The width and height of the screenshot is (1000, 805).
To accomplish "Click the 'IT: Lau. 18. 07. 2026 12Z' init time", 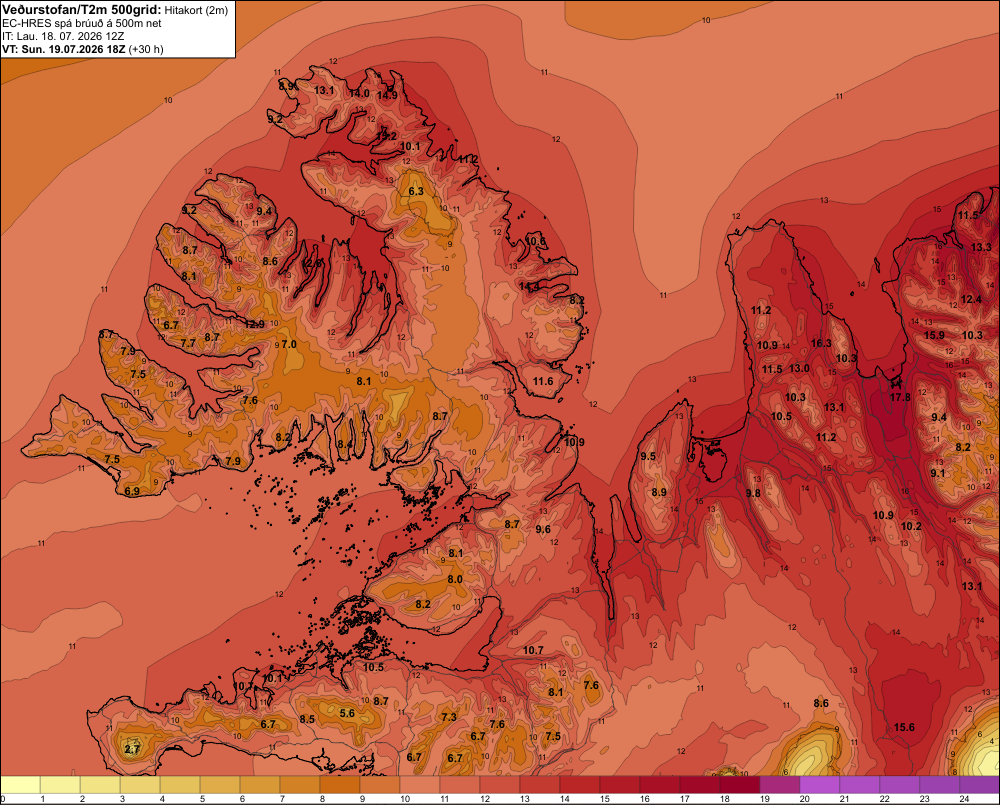I will click(x=62, y=36).
